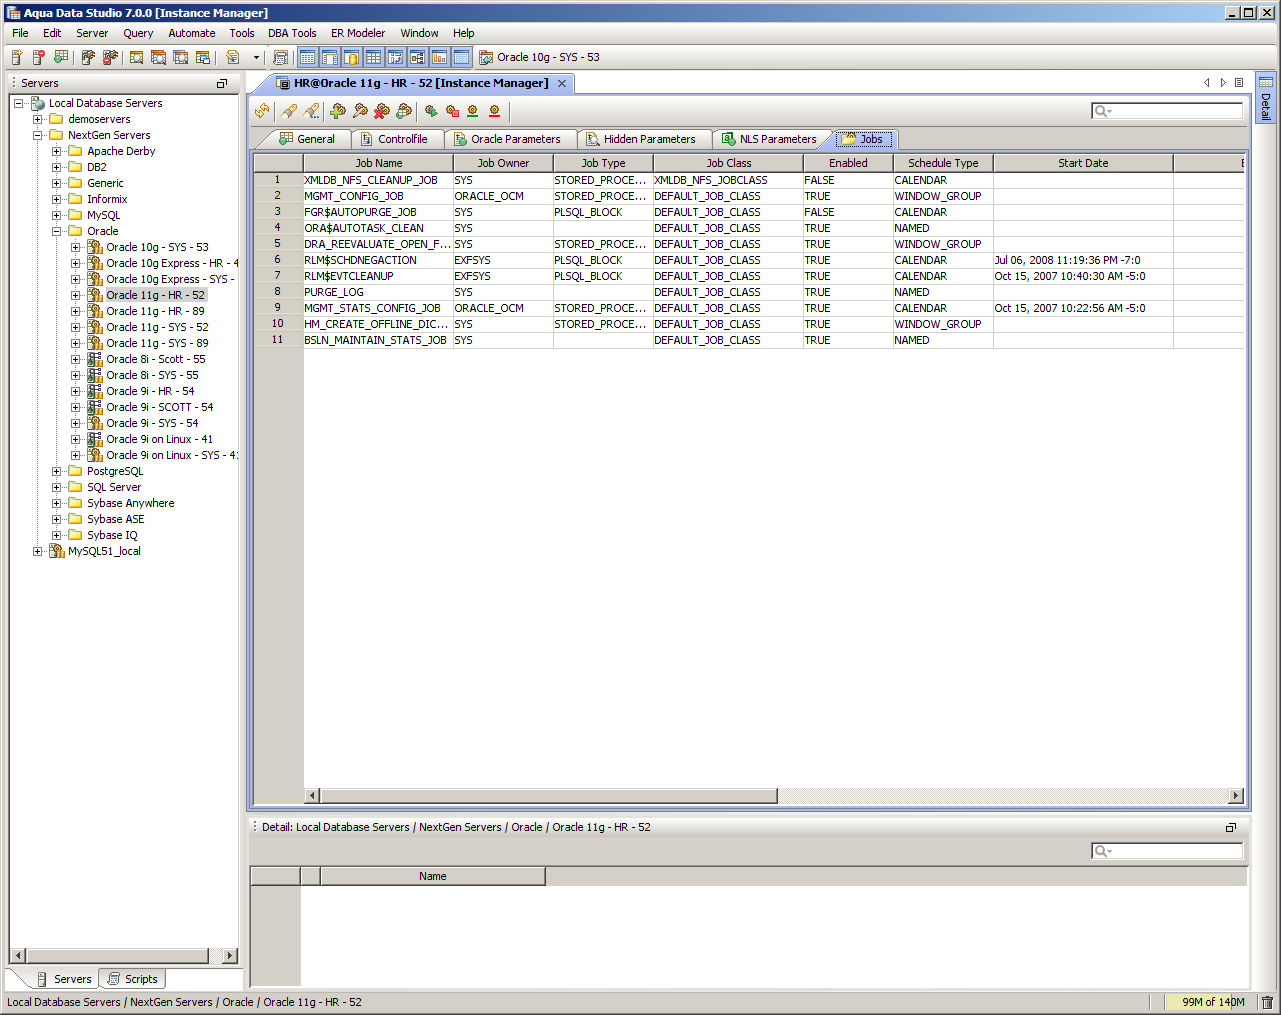The width and height of the screenshot is (1281, 1015).
Task: Sort by Start Date column header
Action: click(x=1083, y=163)
